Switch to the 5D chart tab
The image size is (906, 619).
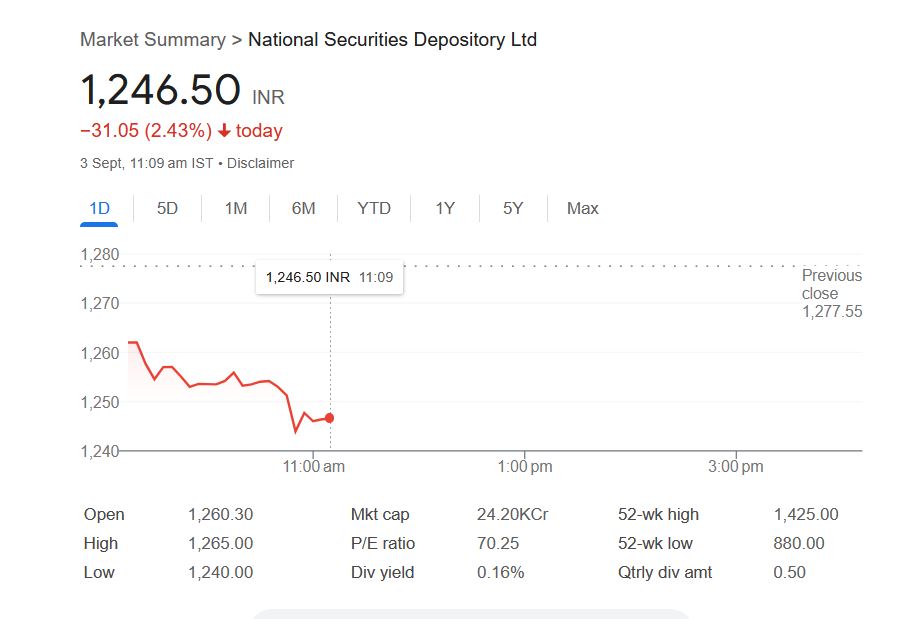pyautogui.click(x=167, y=208)
